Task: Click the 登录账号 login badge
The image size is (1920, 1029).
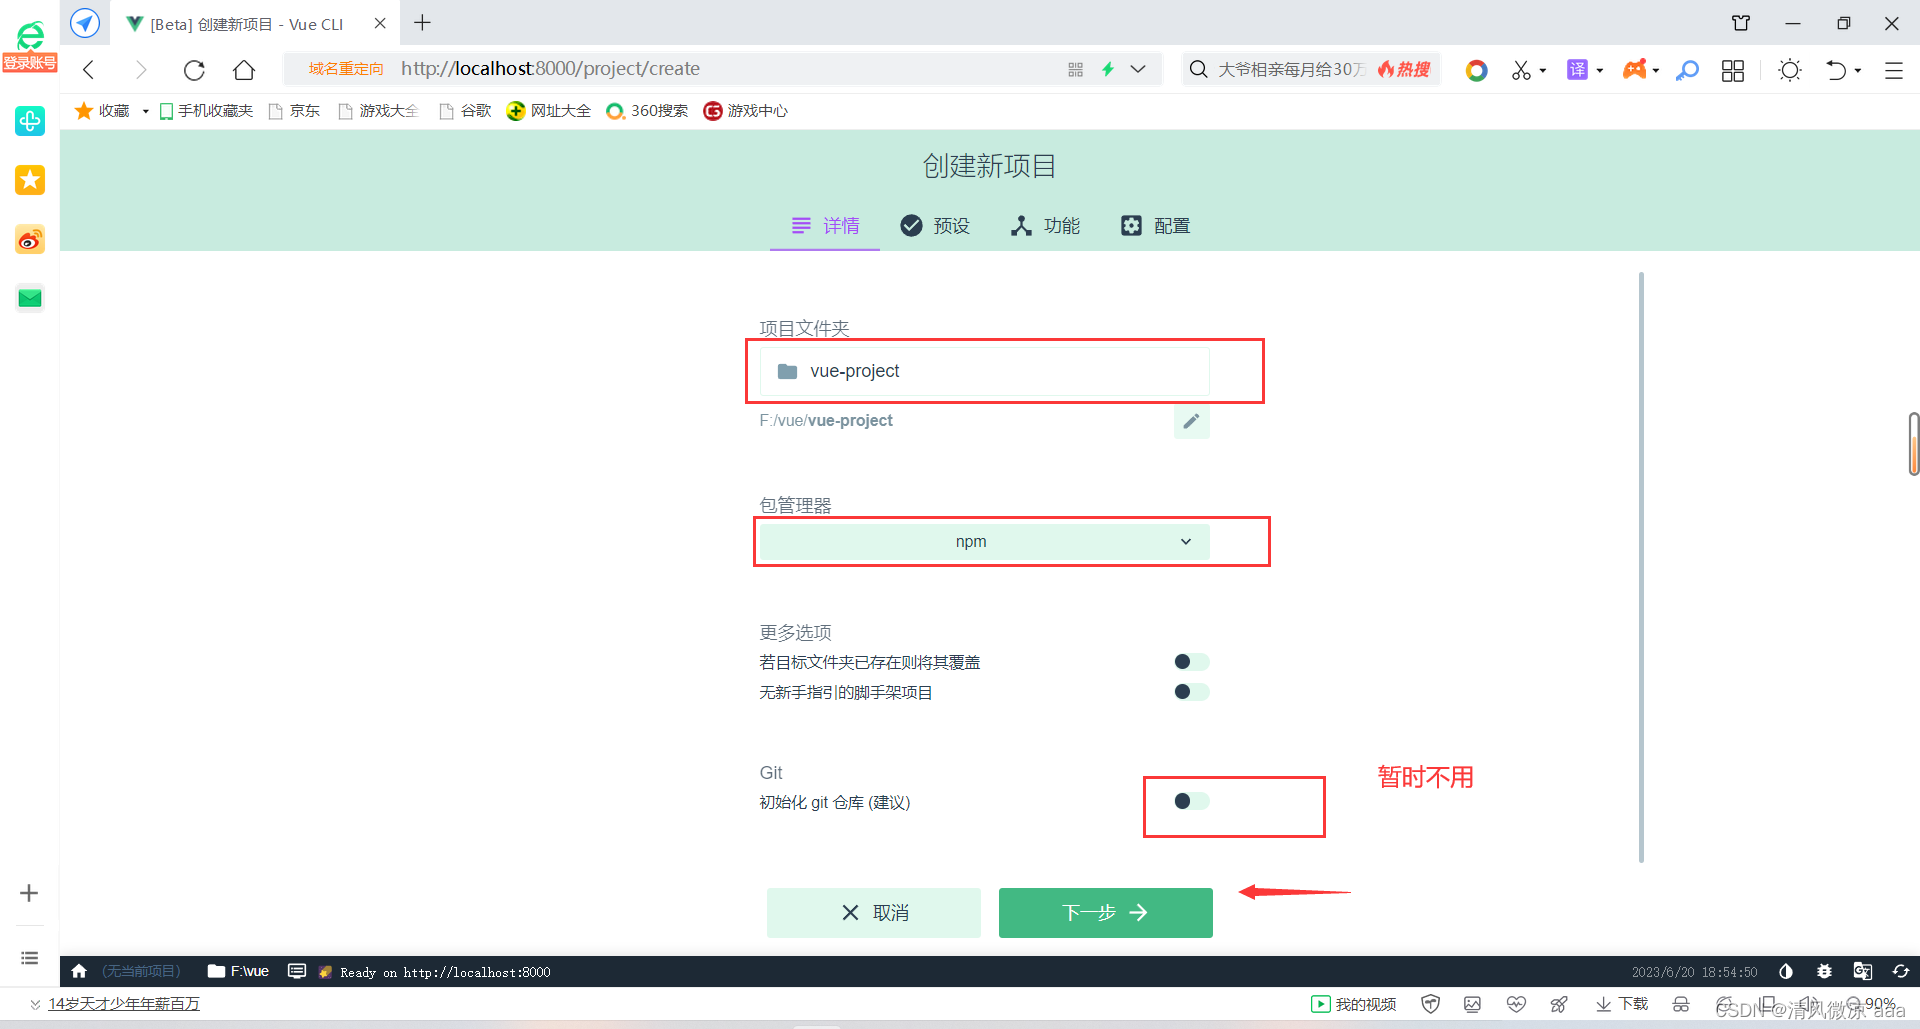Action: 30,63
